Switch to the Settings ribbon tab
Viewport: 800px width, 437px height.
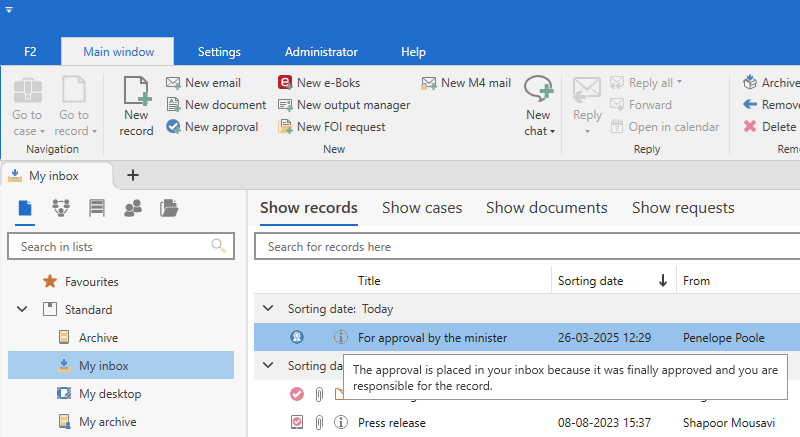pos(218,51)
